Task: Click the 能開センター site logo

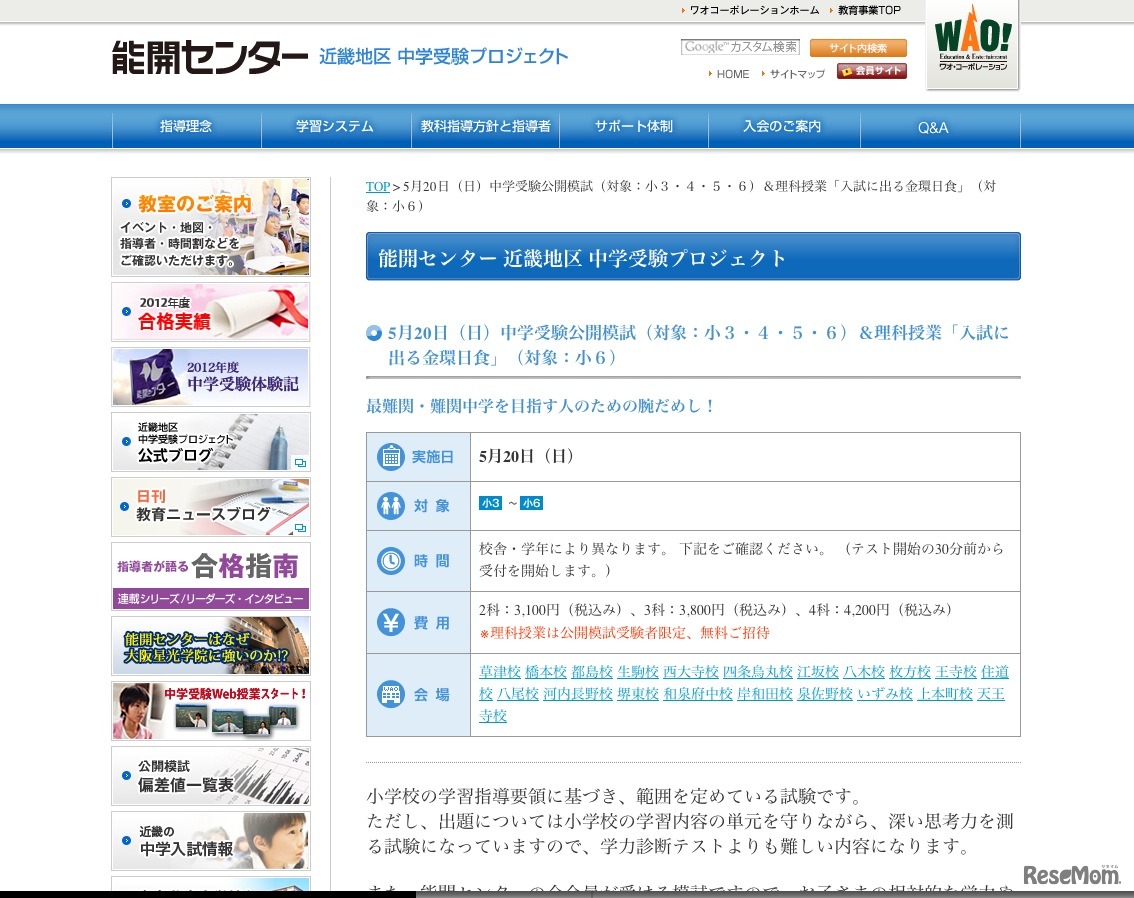Action: [x=210, y=57]
